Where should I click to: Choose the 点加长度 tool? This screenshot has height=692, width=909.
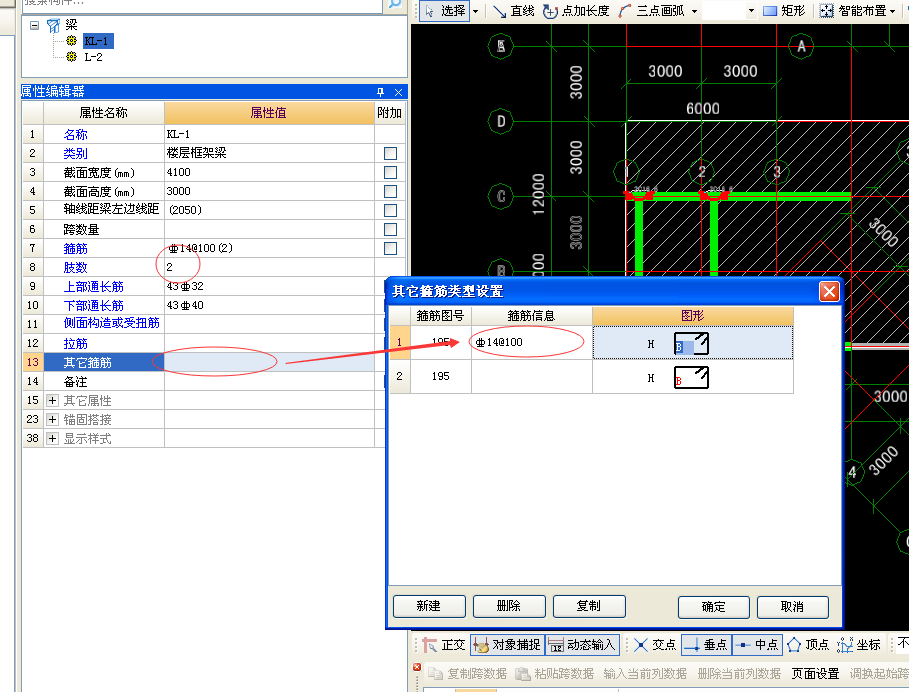576,11
